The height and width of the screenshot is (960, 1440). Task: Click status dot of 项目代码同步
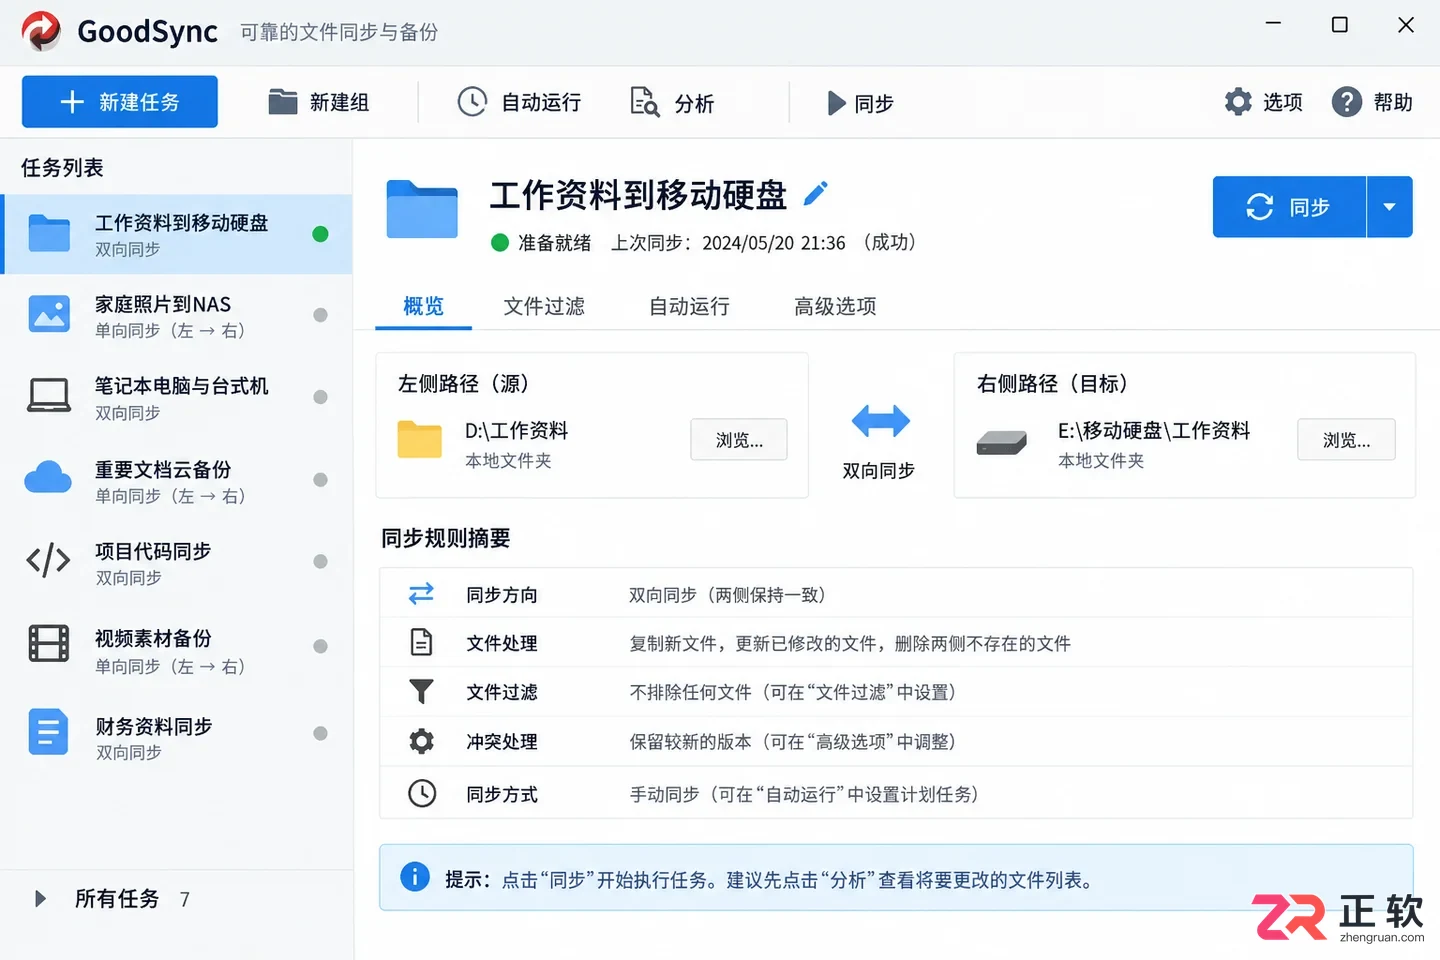point(320,562)
